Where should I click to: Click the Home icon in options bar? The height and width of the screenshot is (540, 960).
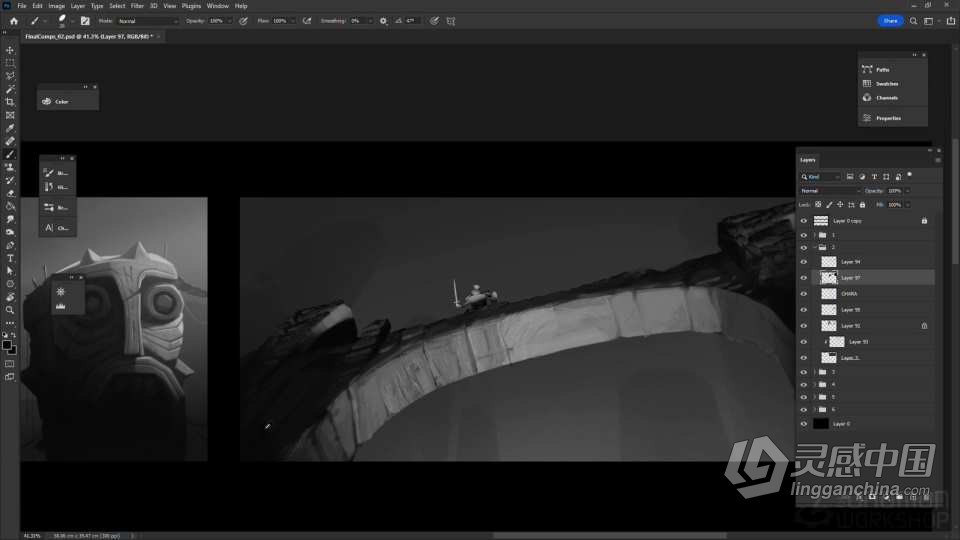tap(13, 21)
